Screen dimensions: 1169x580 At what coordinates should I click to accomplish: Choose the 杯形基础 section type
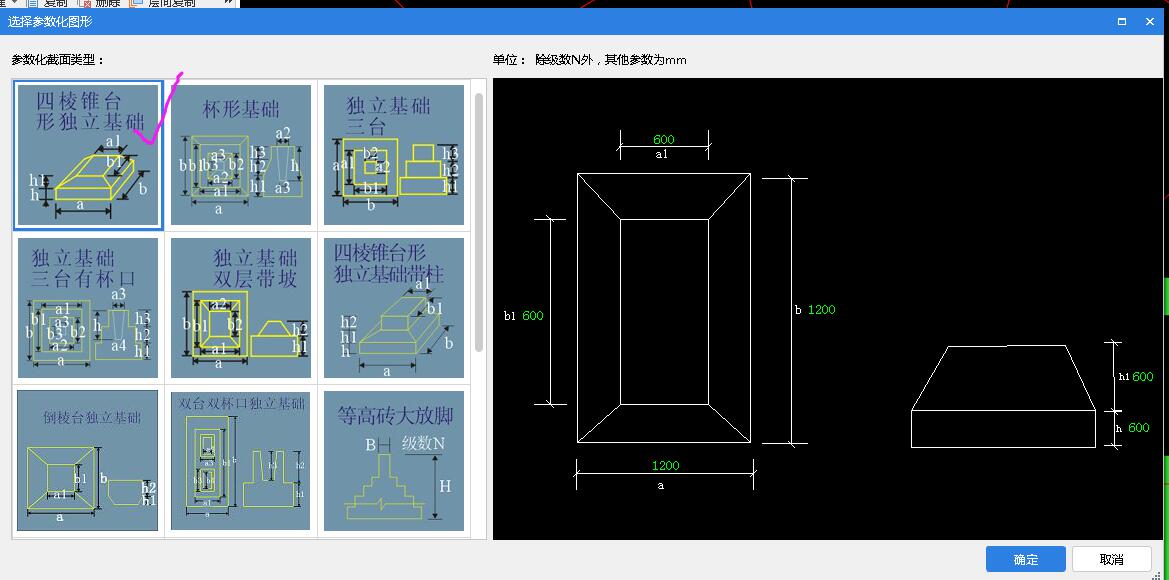coord(241,154)
